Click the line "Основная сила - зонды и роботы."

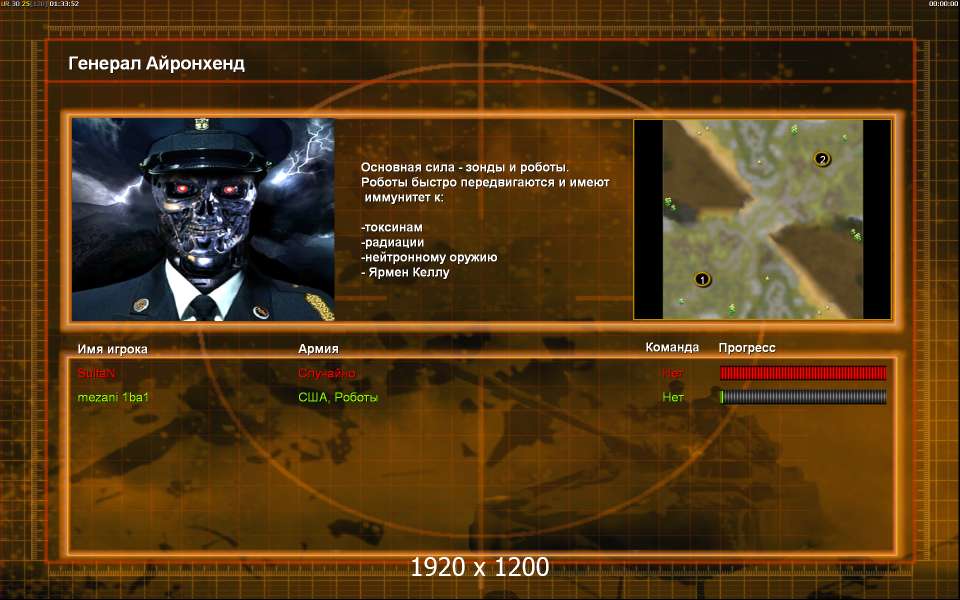point(465,167)
